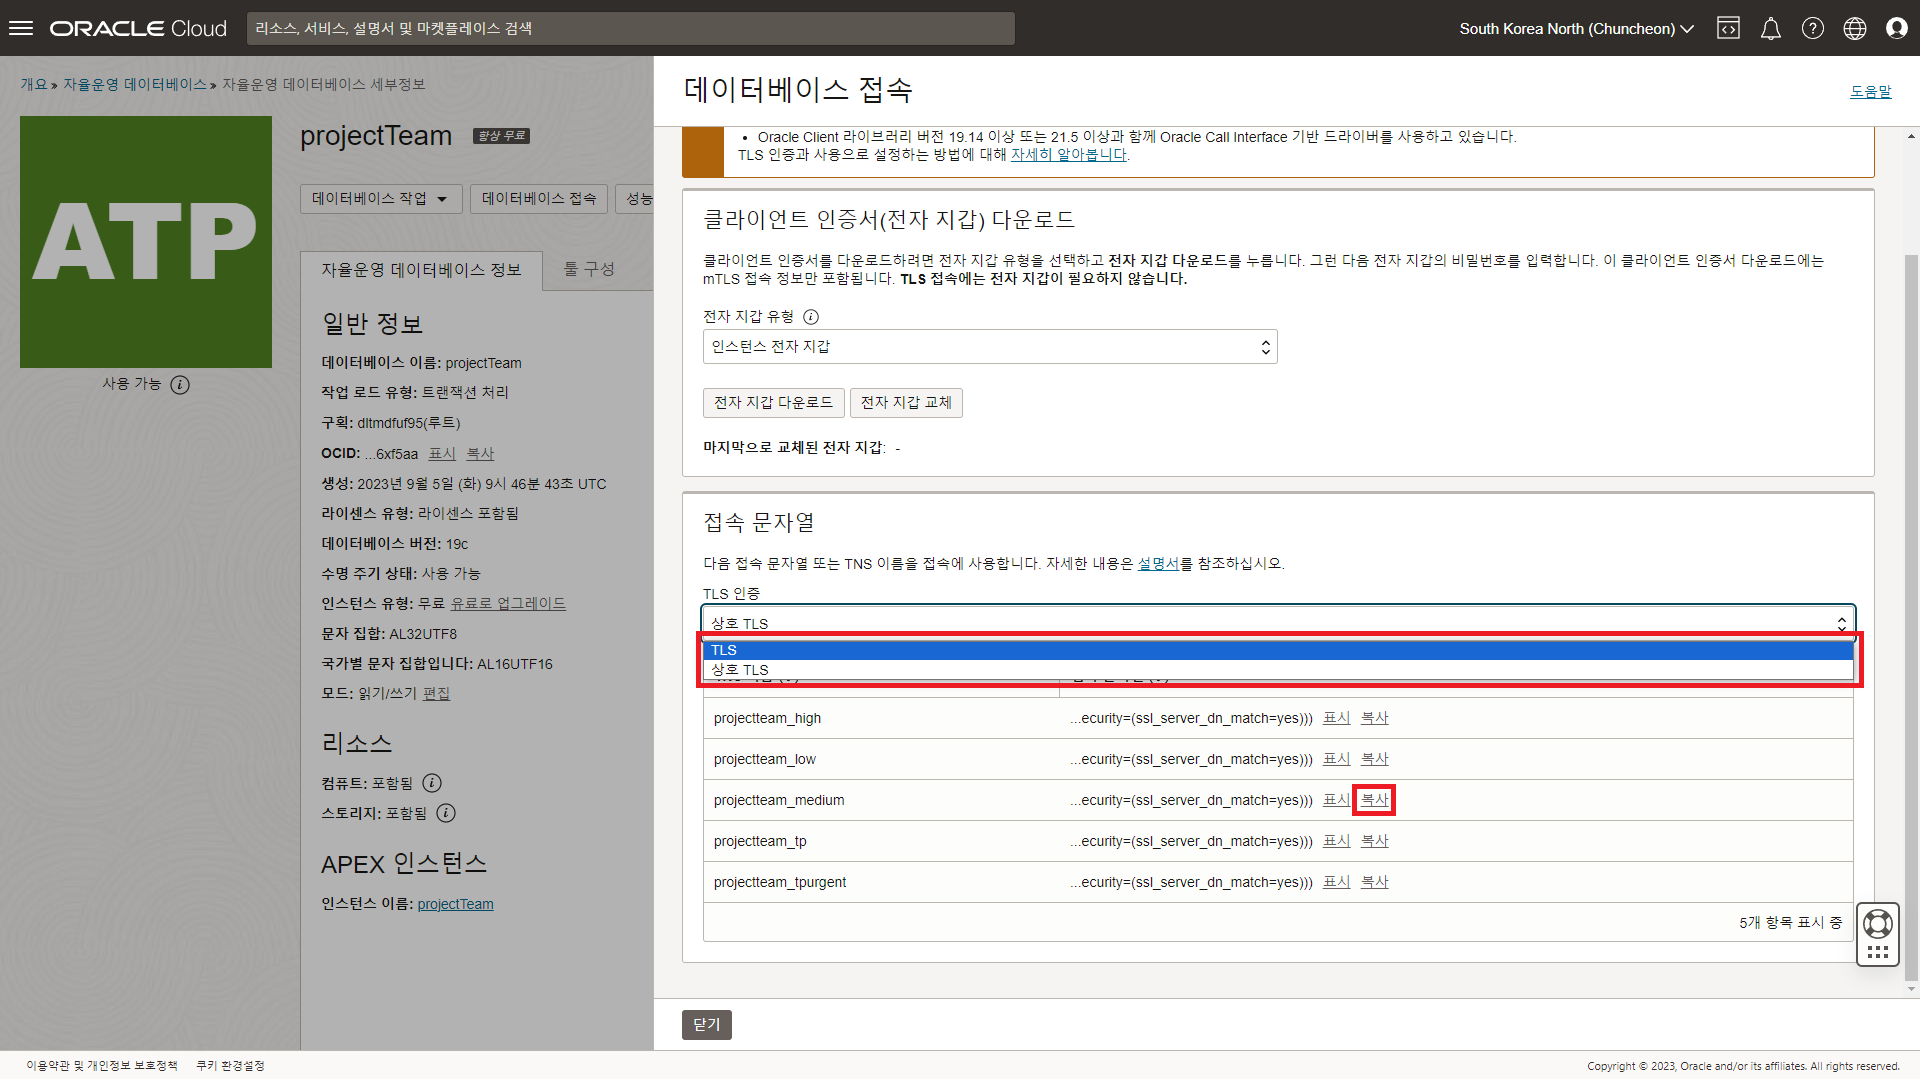This screenshot has height=1079, width=1920.
Task: Open the 자세히 알아봅니다 link
Action: click(1069, 155)
